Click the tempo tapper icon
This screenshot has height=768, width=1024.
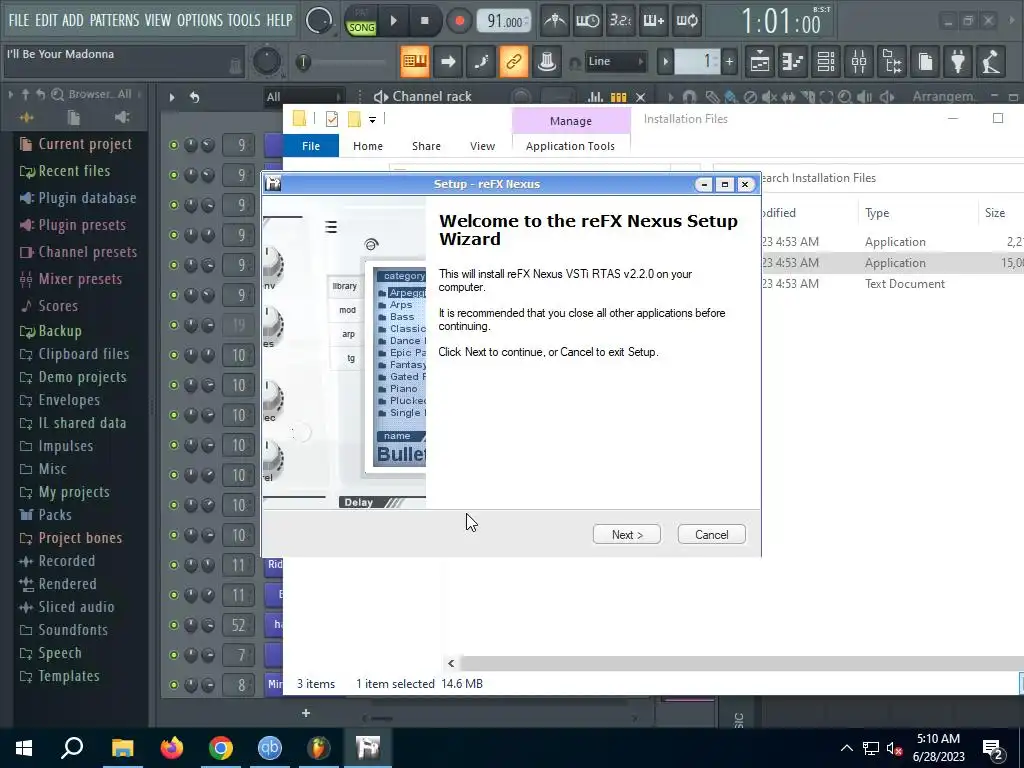[x=991, y=62]
